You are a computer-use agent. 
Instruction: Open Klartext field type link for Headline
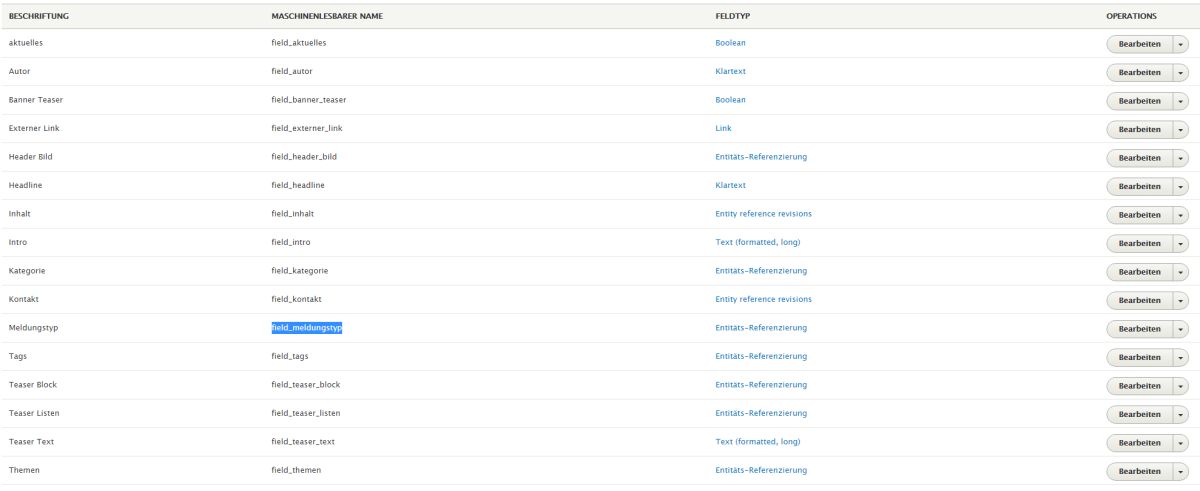pos(730,185)
